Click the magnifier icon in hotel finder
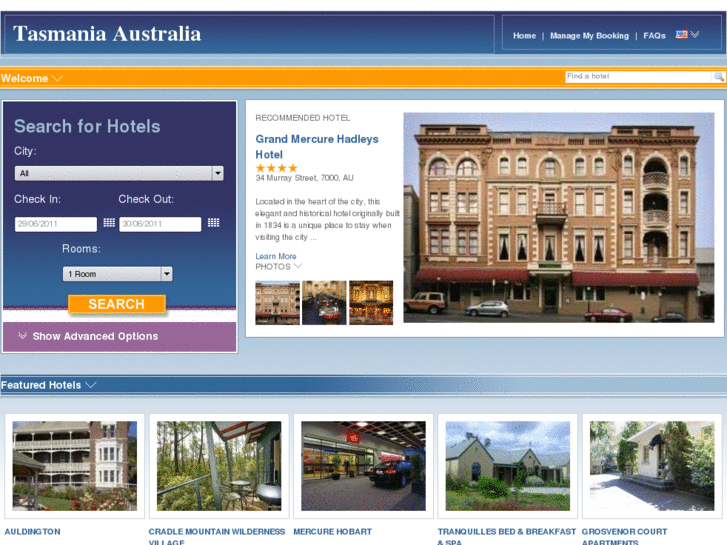727x545 pixels. tap(718, 77)
